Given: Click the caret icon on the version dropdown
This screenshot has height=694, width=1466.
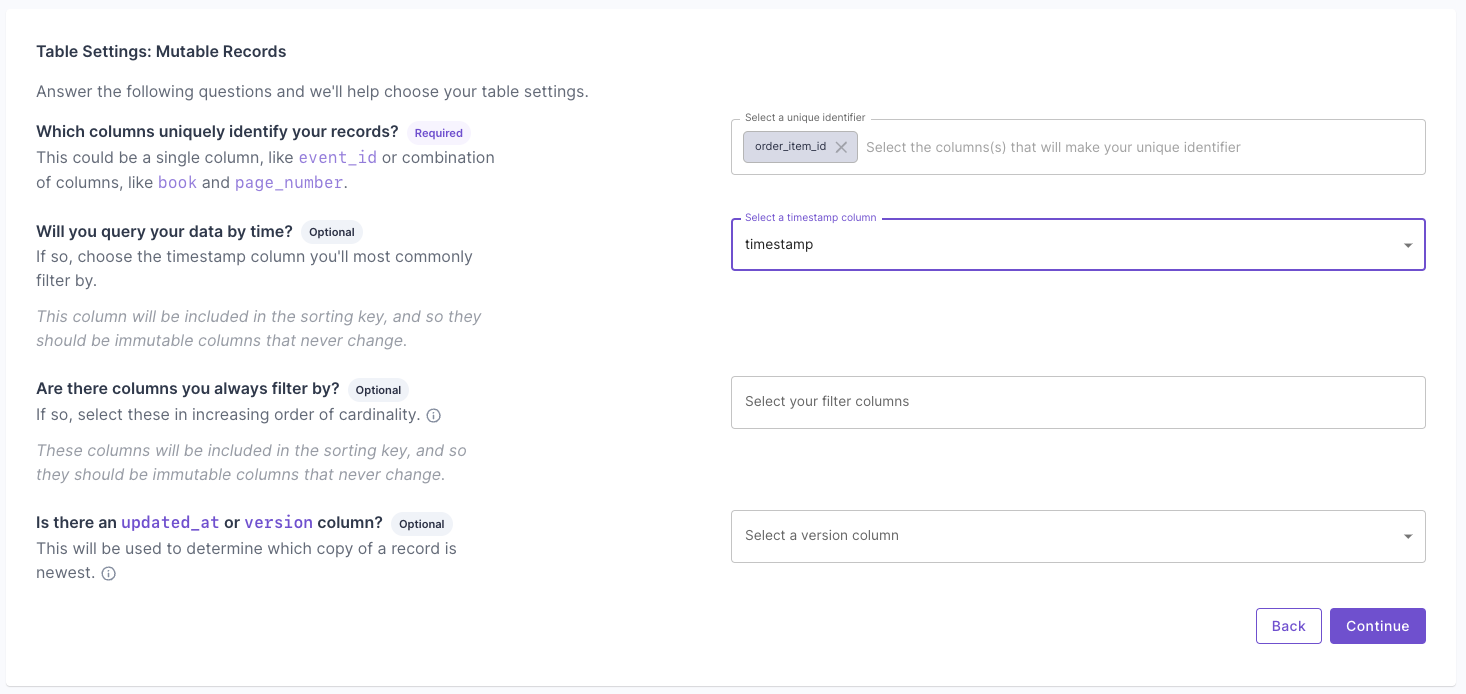Looking at the screenshot, I should [1406, 536].
